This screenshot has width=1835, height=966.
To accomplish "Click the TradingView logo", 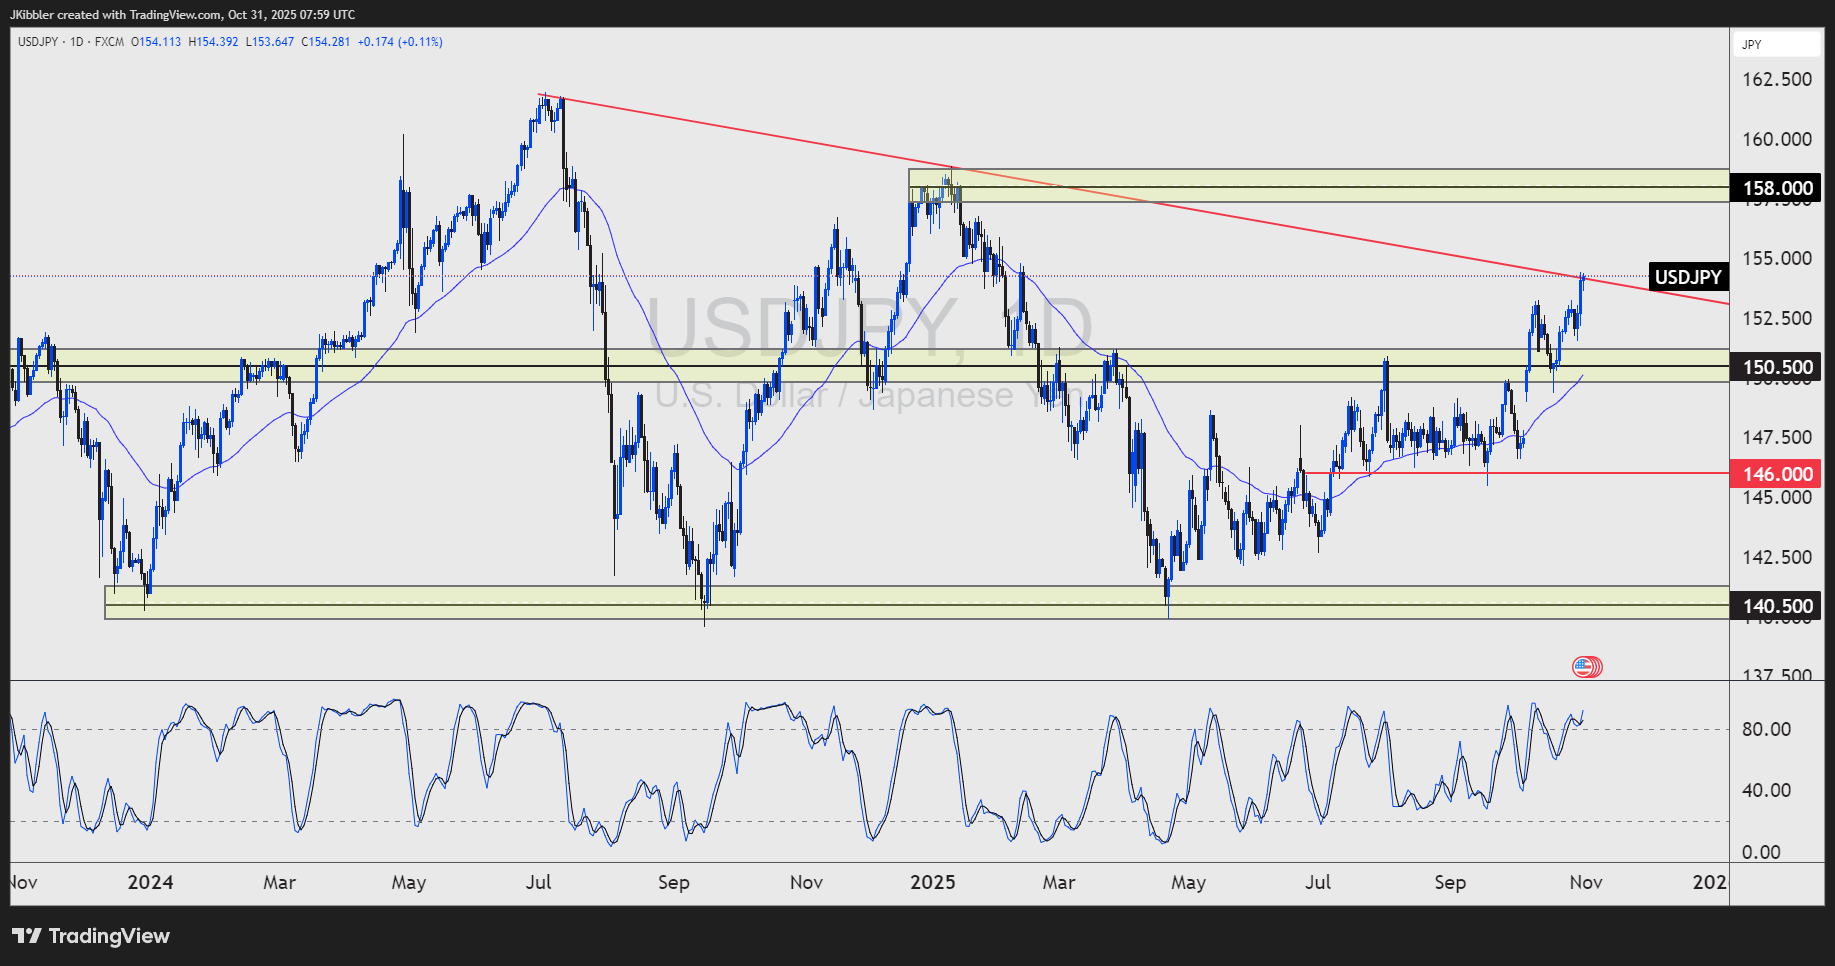I will pyautogui.click(x=90, y=936).
